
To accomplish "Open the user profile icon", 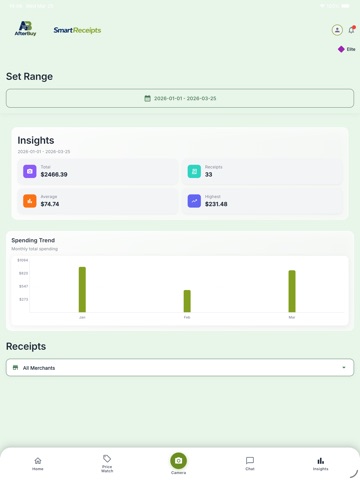I will coord(337,30).
